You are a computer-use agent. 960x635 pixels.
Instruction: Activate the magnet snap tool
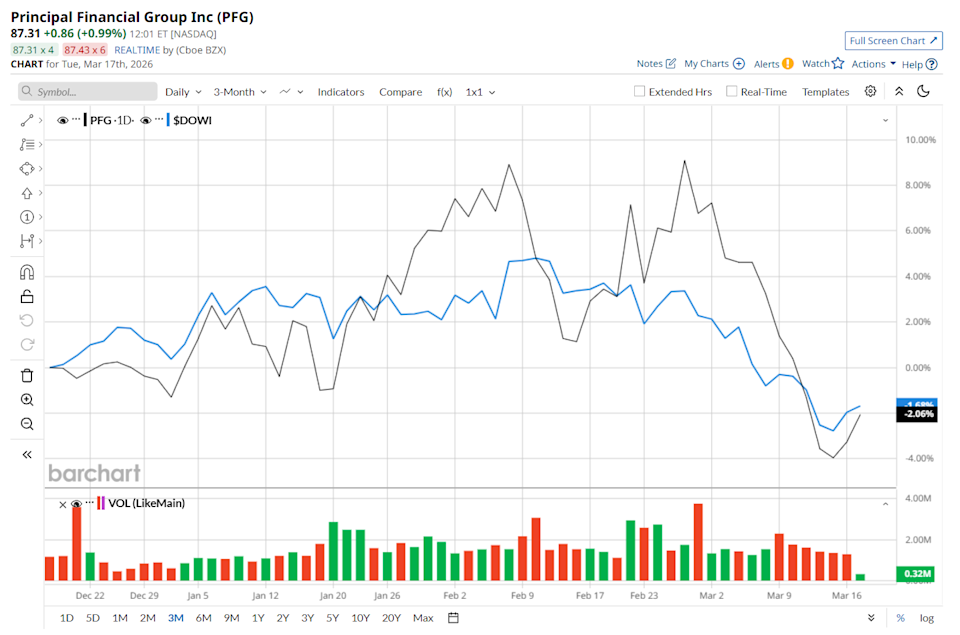[x=27, y=272]
